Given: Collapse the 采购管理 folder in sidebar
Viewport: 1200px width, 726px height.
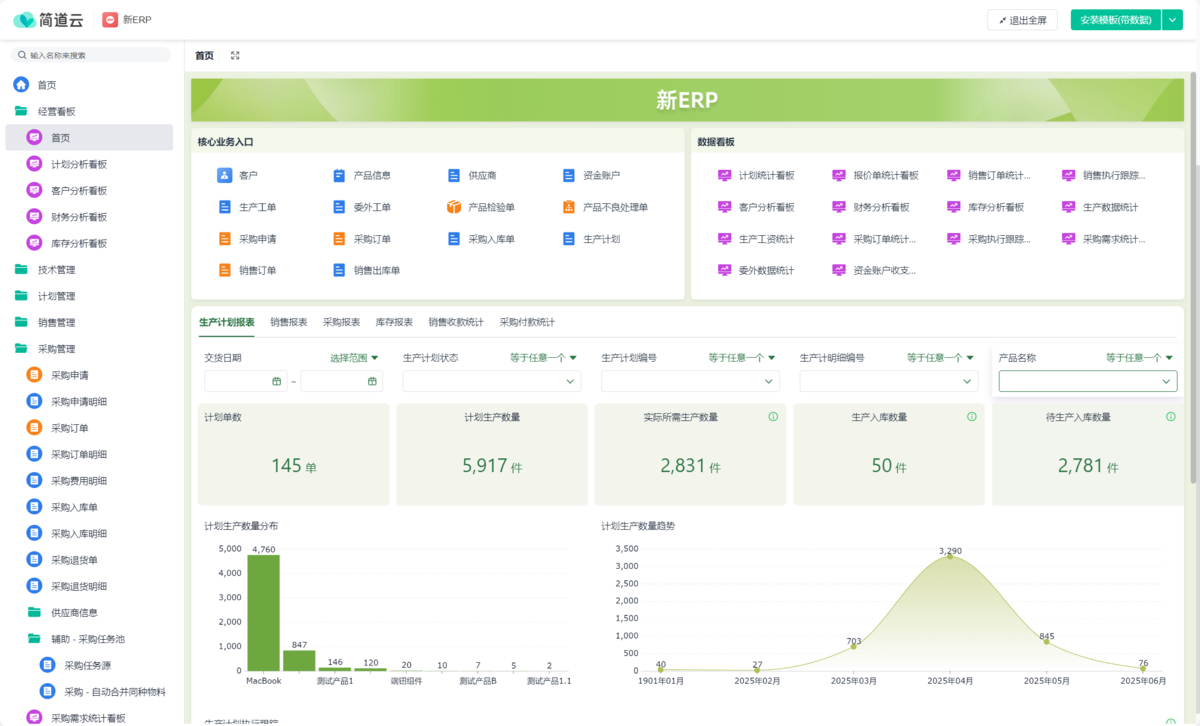Looking at the screenshot, I should (x=20, y=349).
